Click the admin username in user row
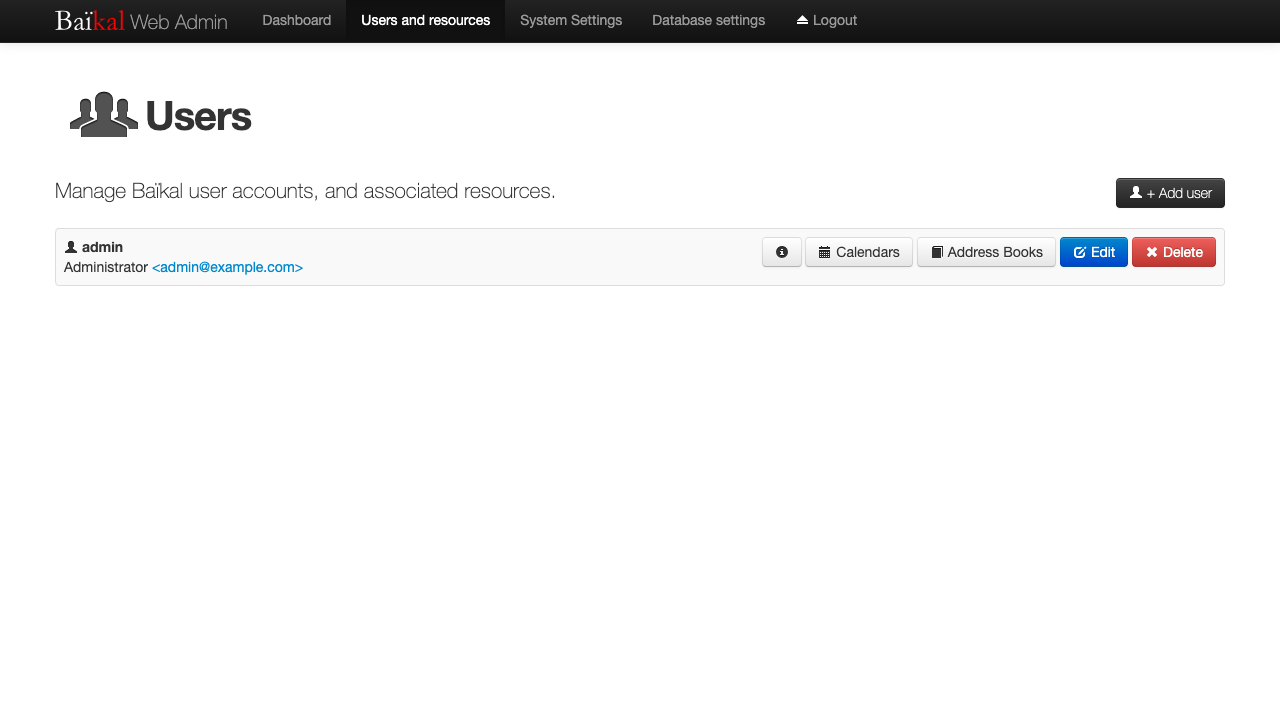This screenshot has width=1280, height=720. [102, 247]
